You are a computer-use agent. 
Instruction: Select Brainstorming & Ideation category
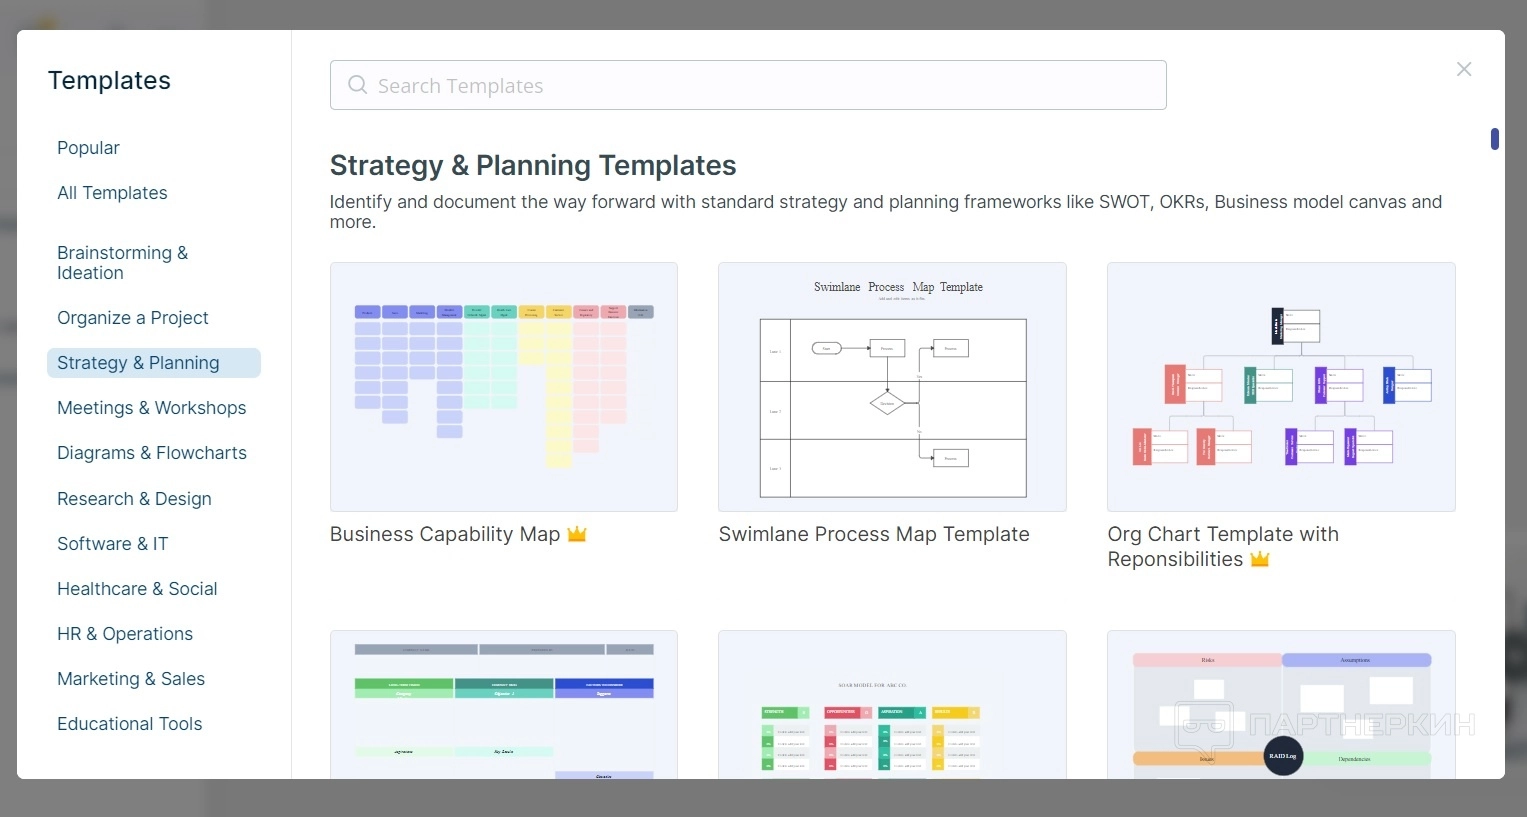[x=122, y=263]
